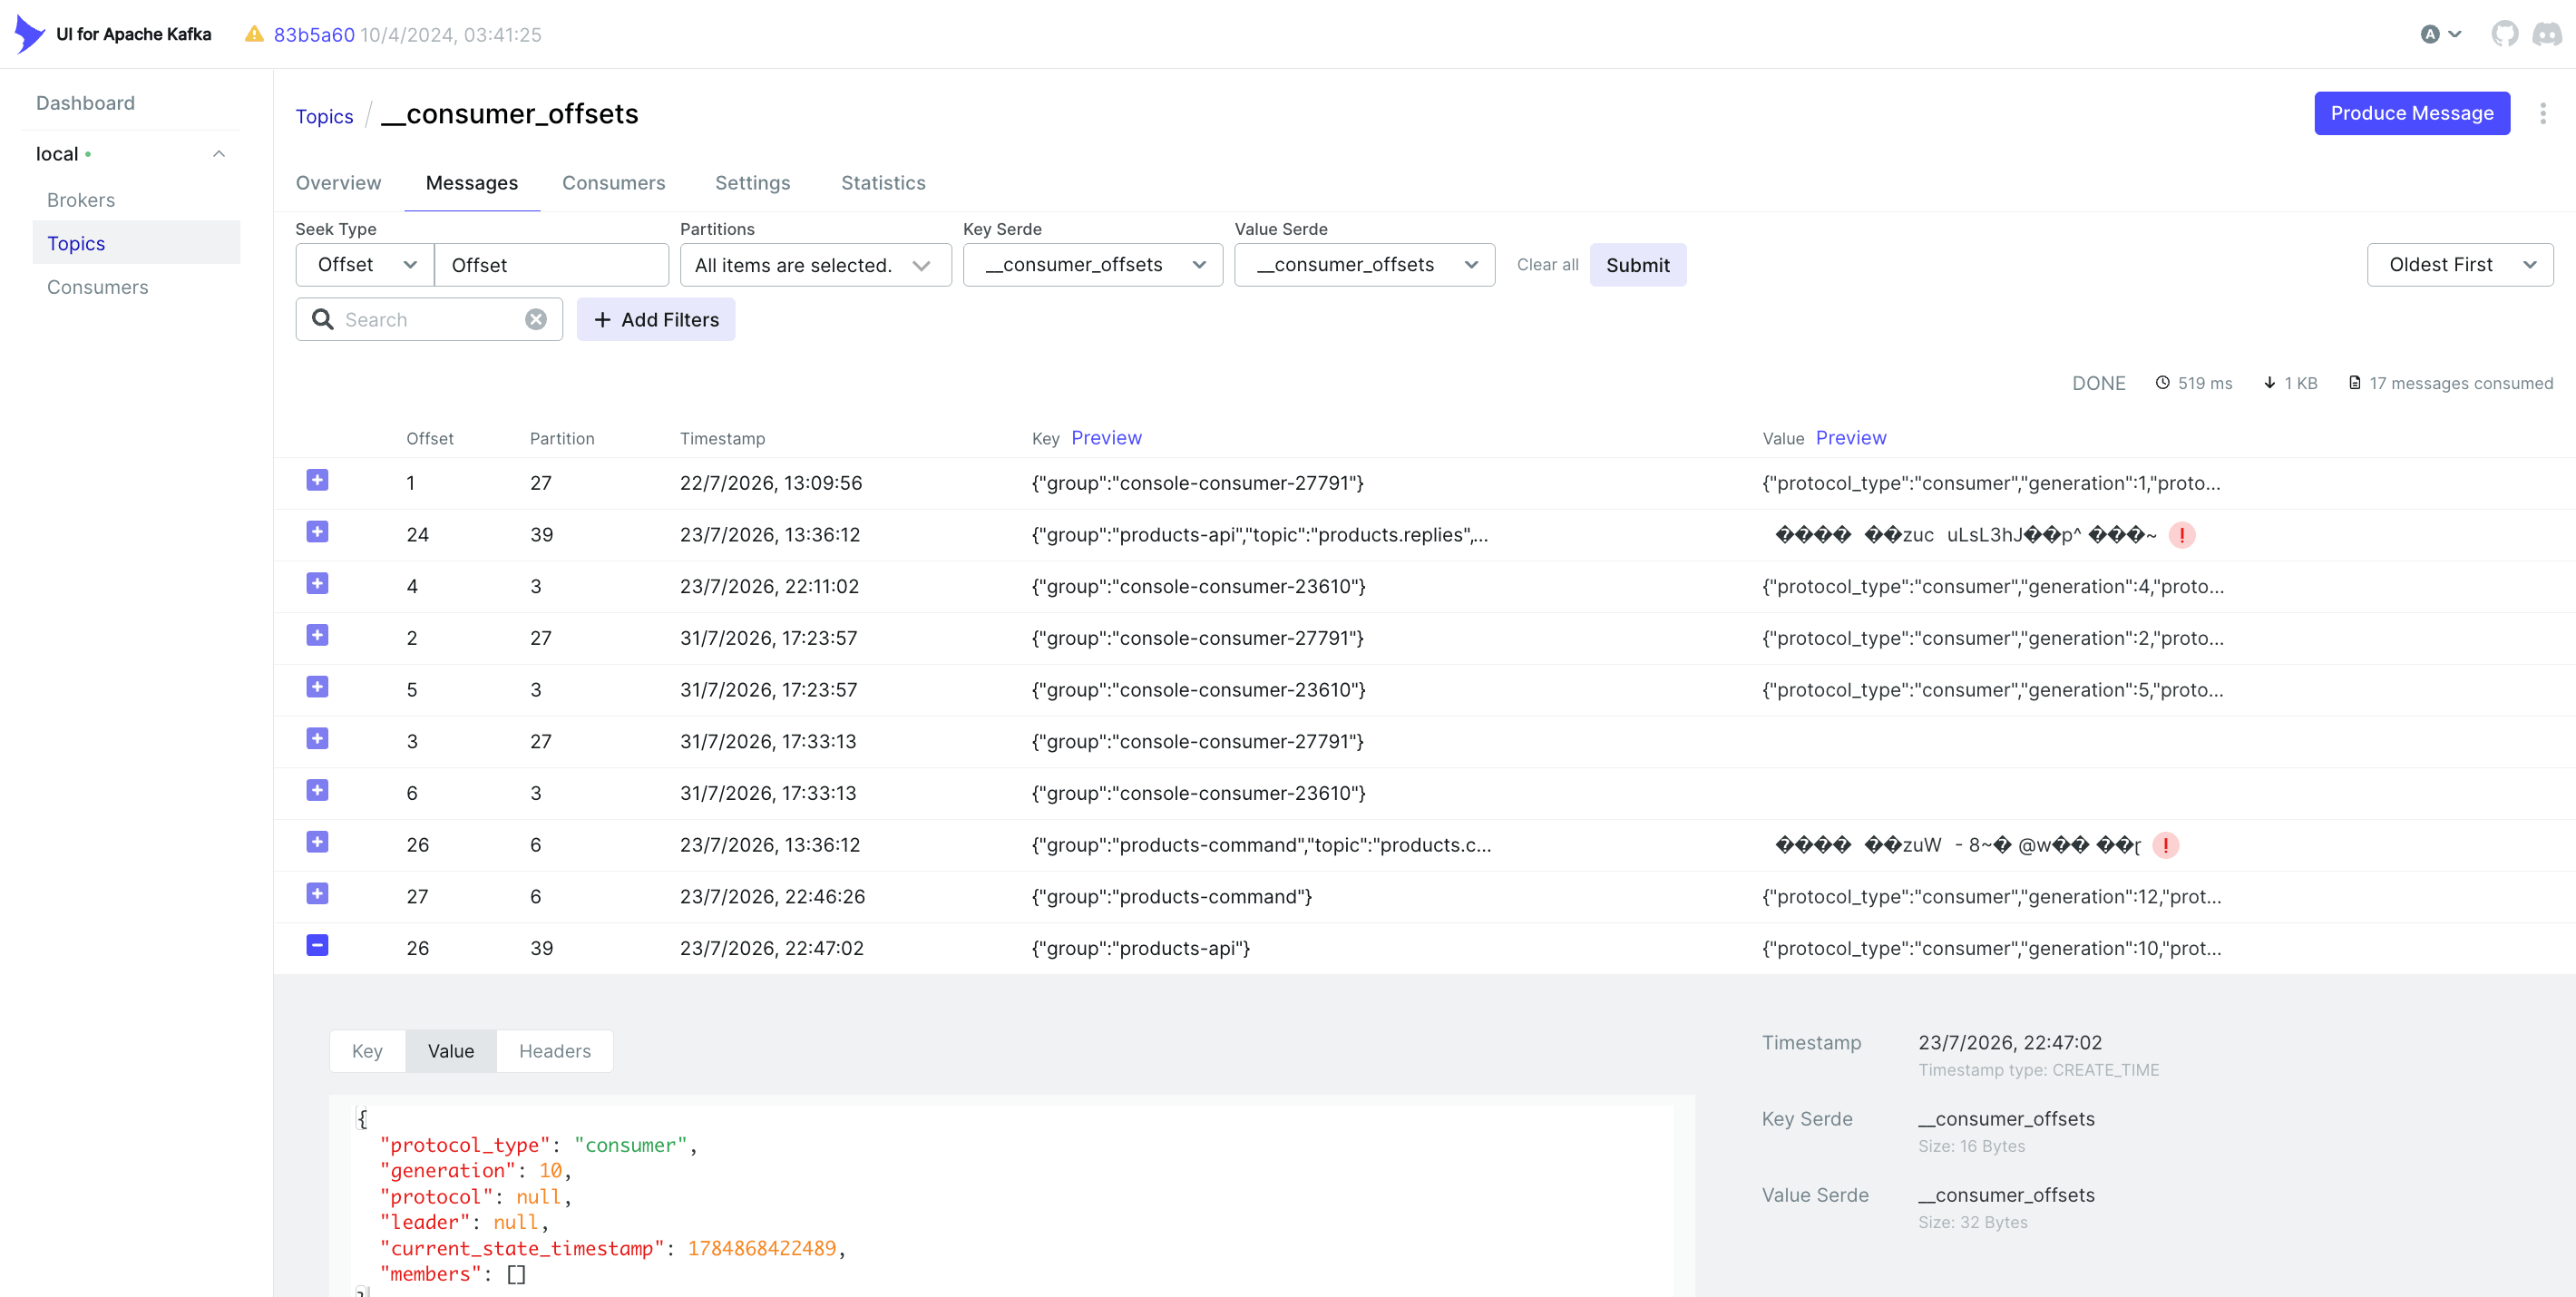Screen dimensions: 2576x1297
Task: Show the message Key tab
Action: coord(367,1051)
